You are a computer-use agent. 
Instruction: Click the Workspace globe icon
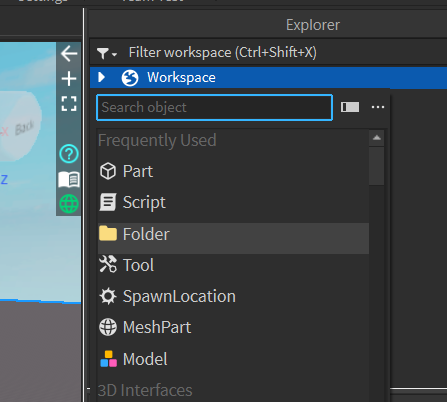coord(130,78)
